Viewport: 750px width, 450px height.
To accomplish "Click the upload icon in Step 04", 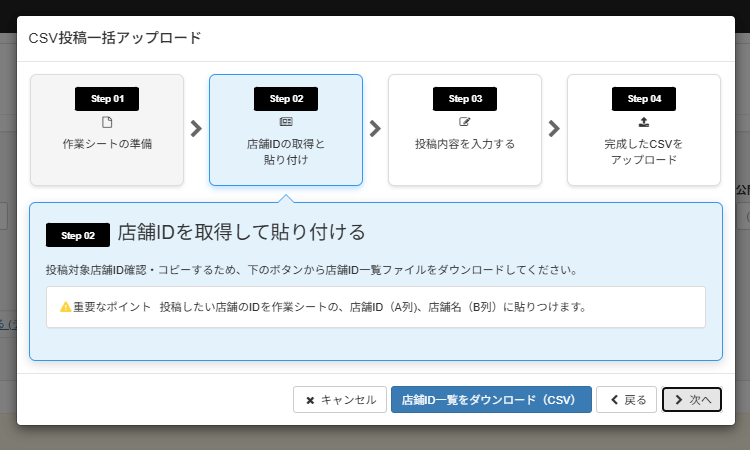I will [x=644, y=122].
